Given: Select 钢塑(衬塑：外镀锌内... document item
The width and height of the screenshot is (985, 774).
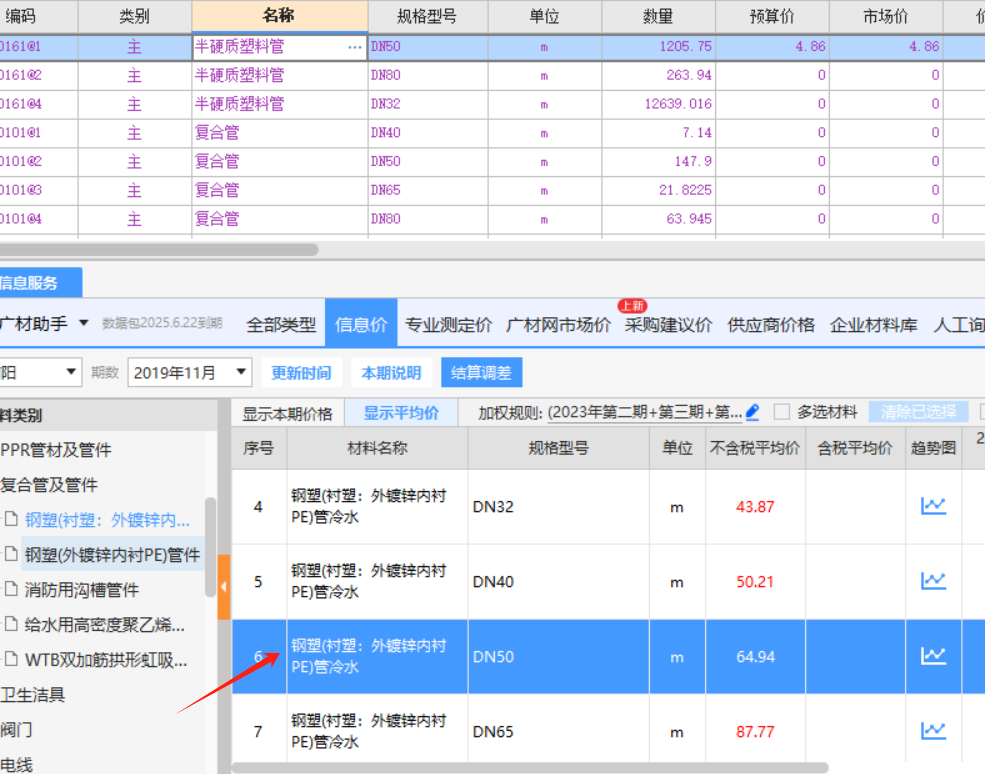Looking at the screenshot, I should point(107,520).
